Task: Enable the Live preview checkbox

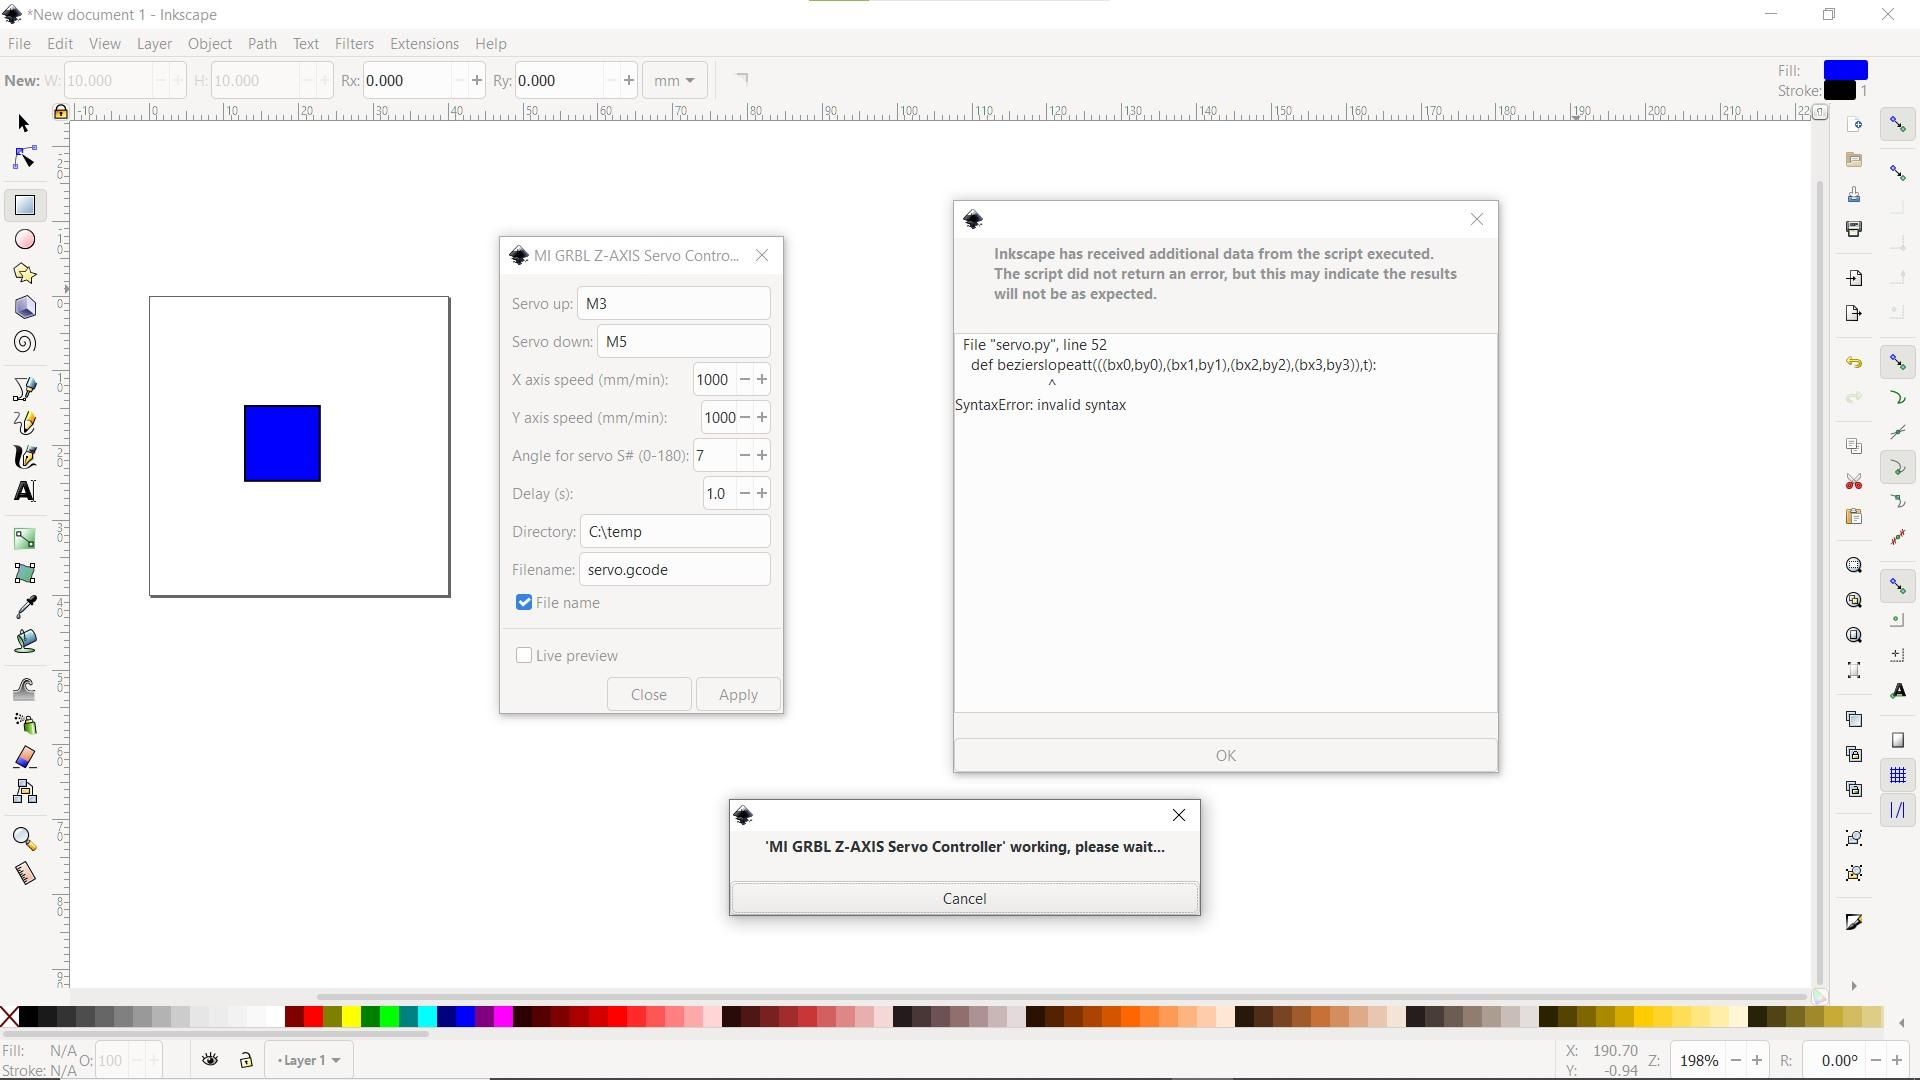Action: coord(524,655)
